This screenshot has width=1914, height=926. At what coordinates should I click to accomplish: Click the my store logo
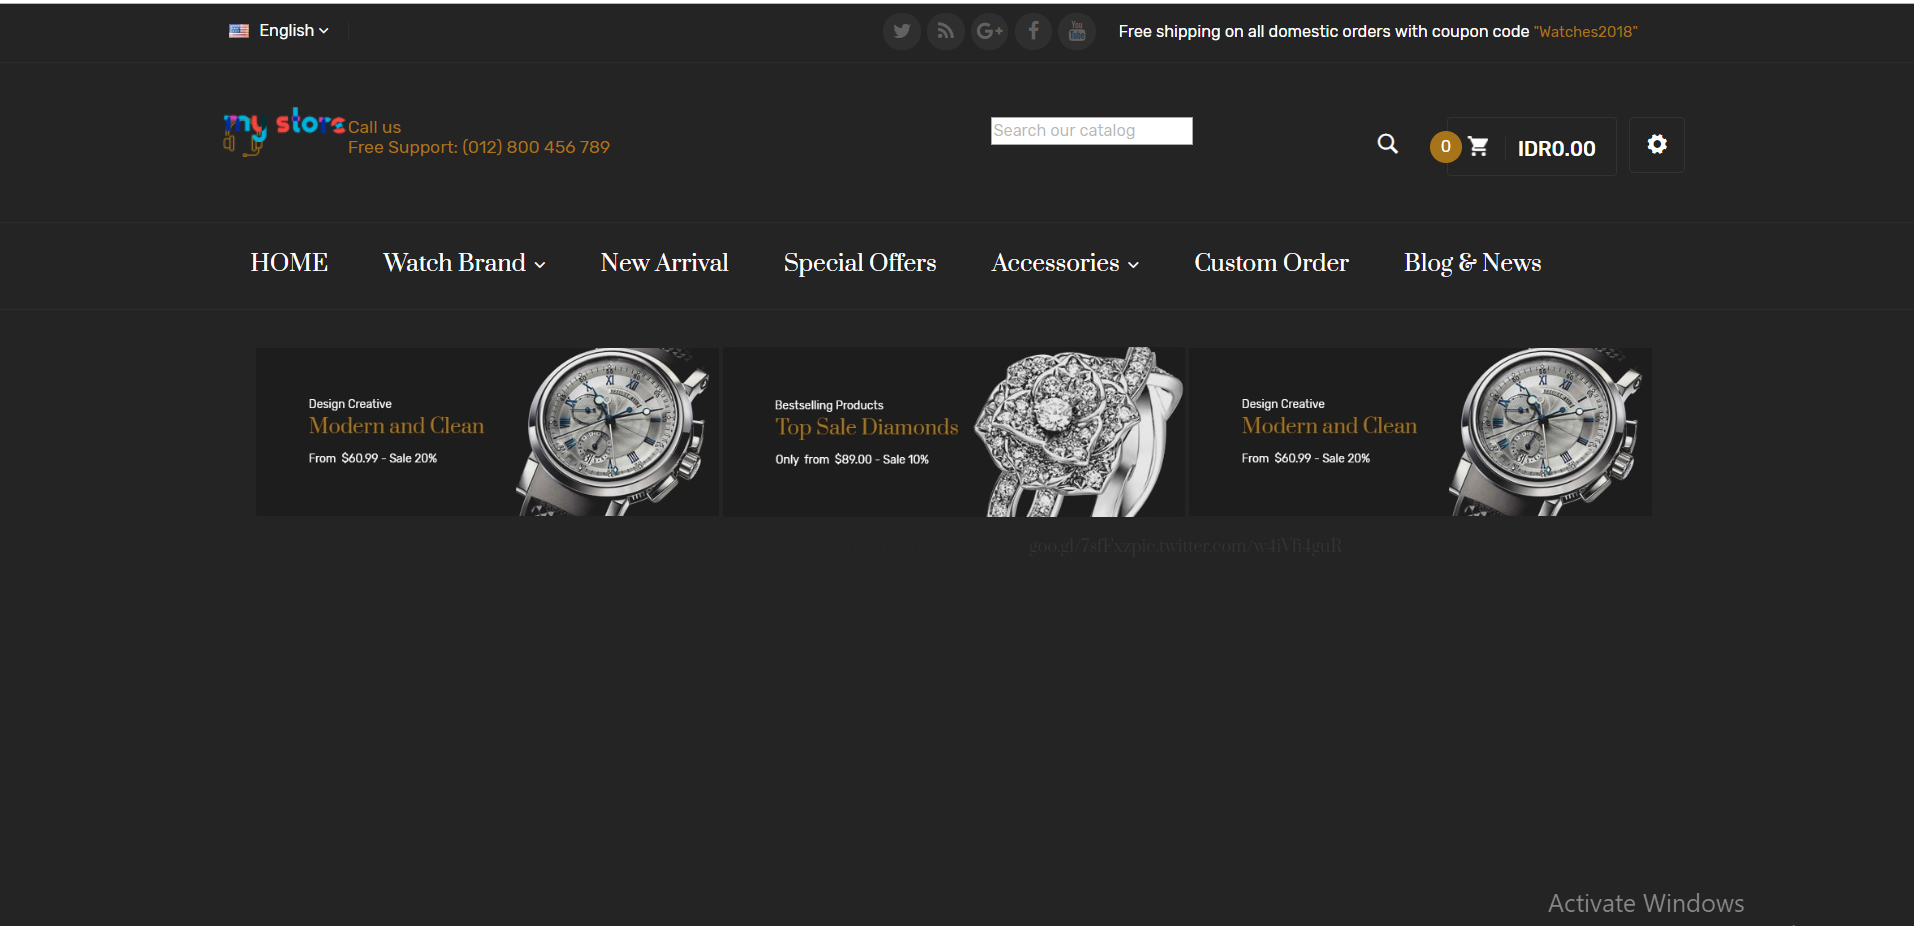(284, 131)
